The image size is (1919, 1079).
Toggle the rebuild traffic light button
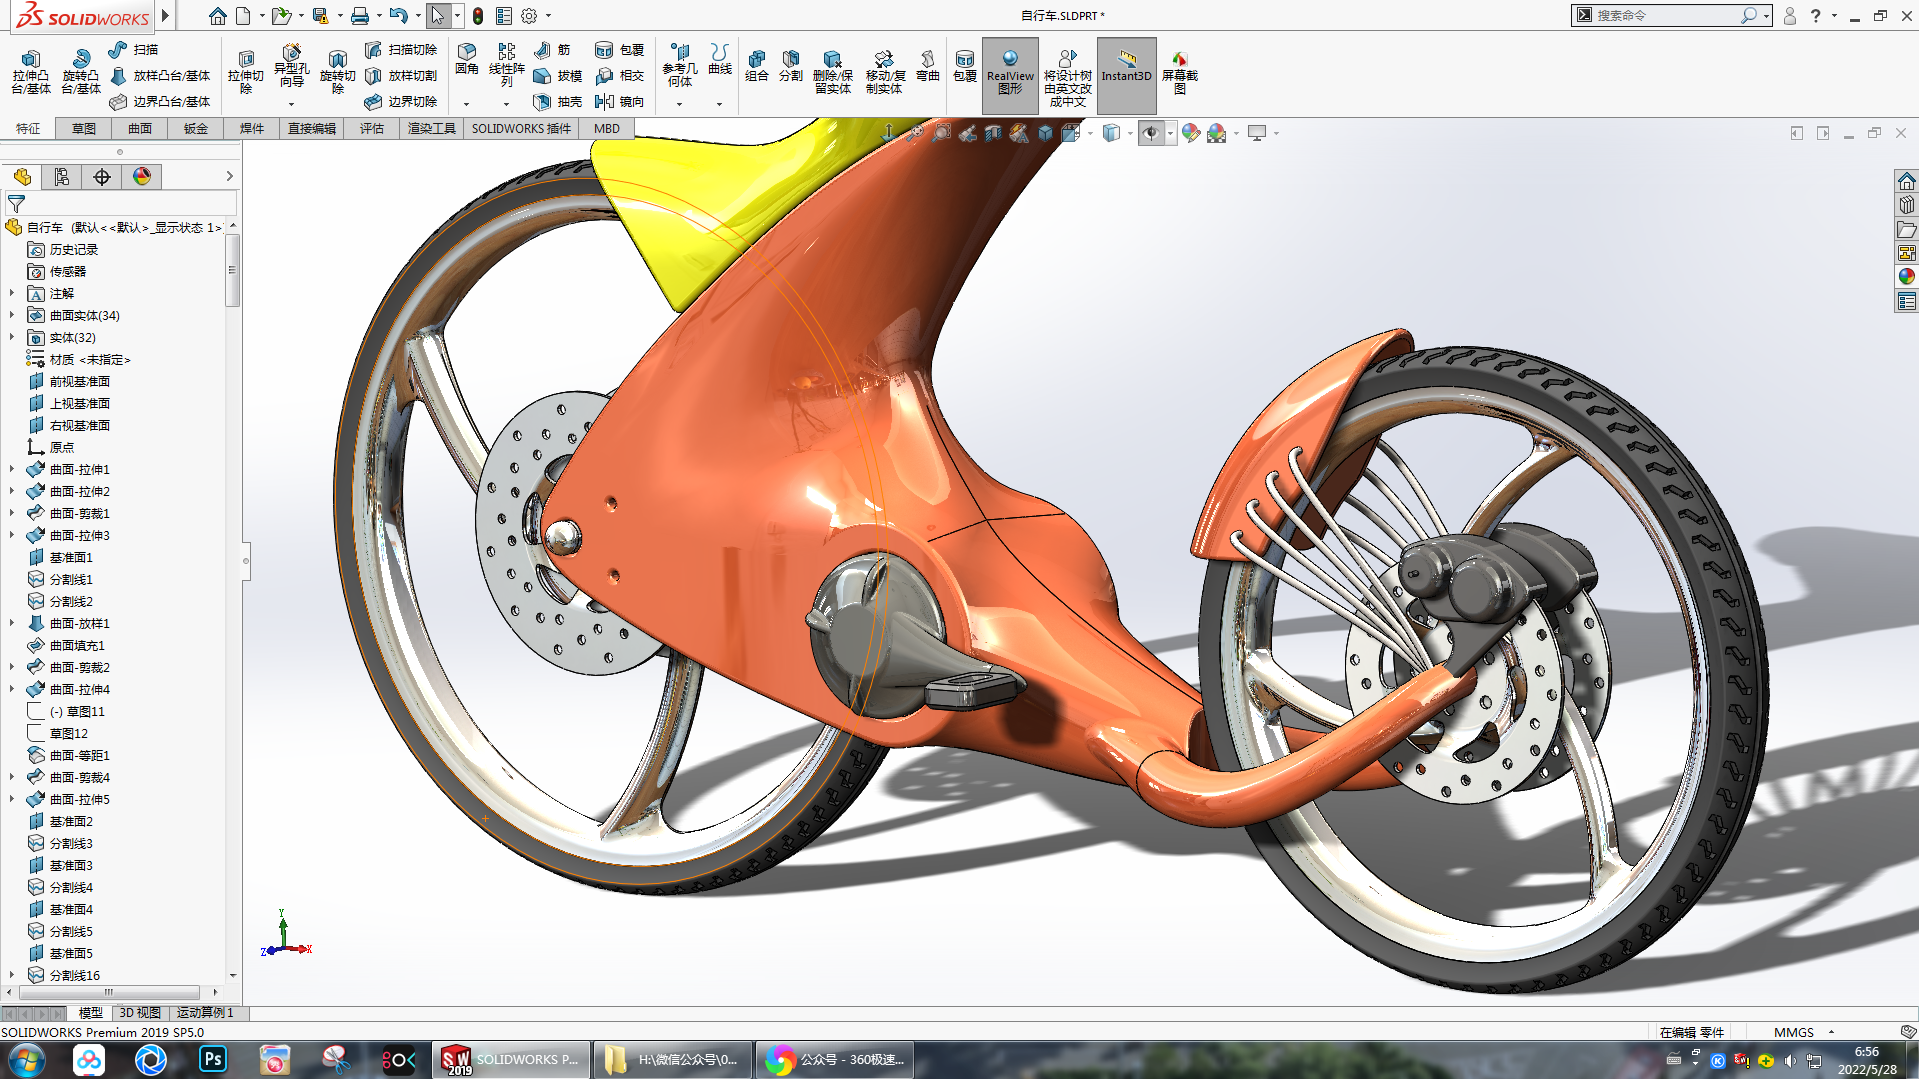[478, 16]
